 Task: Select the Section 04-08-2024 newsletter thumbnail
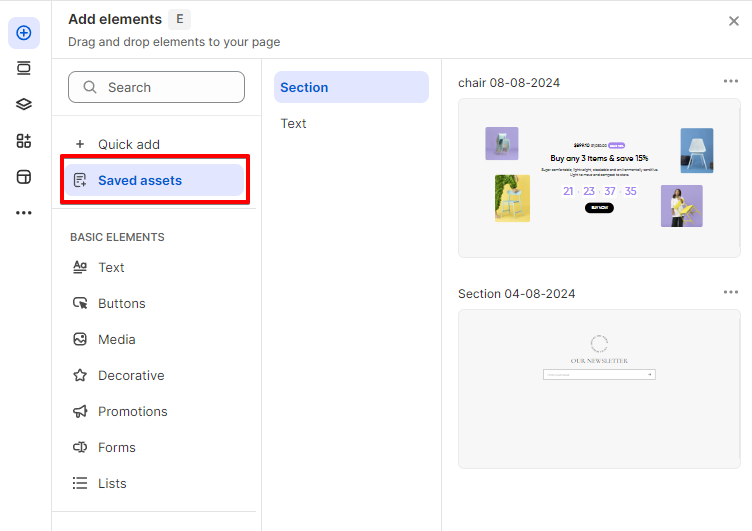point(599,389)
